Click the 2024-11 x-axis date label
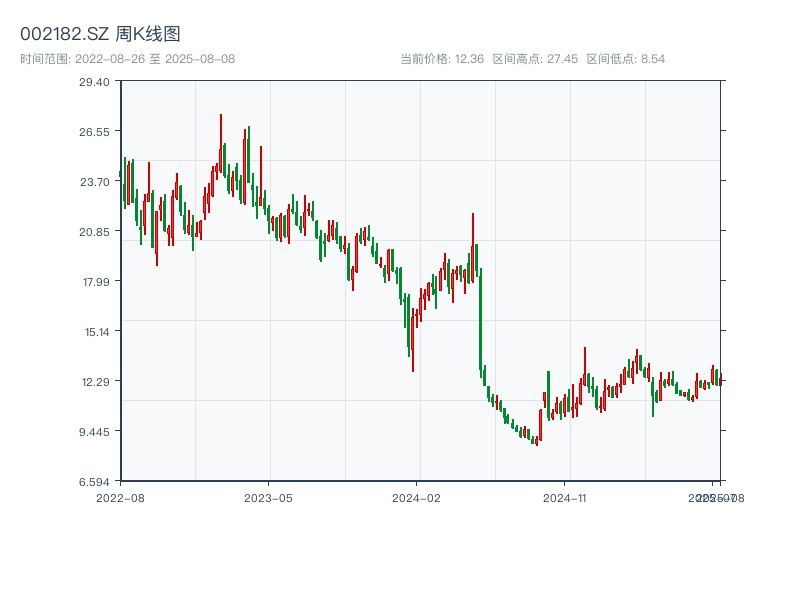Screen dimensions: 800x600 click(x=564, y=497)
